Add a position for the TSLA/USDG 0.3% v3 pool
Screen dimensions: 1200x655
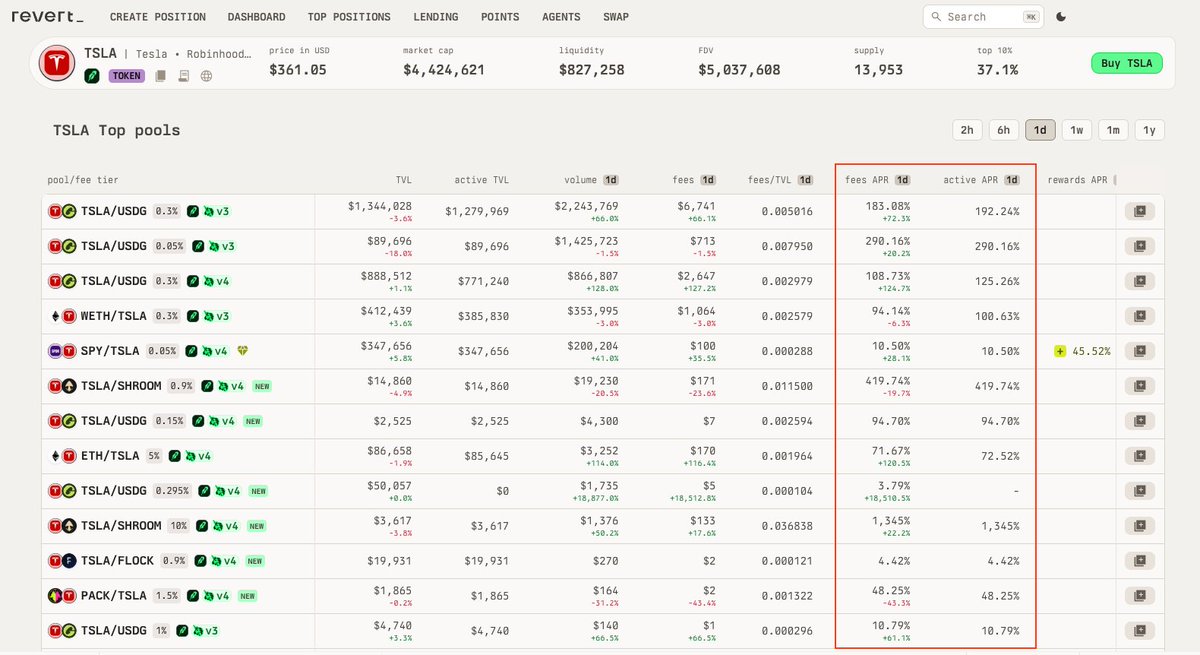click(1140, 211)
